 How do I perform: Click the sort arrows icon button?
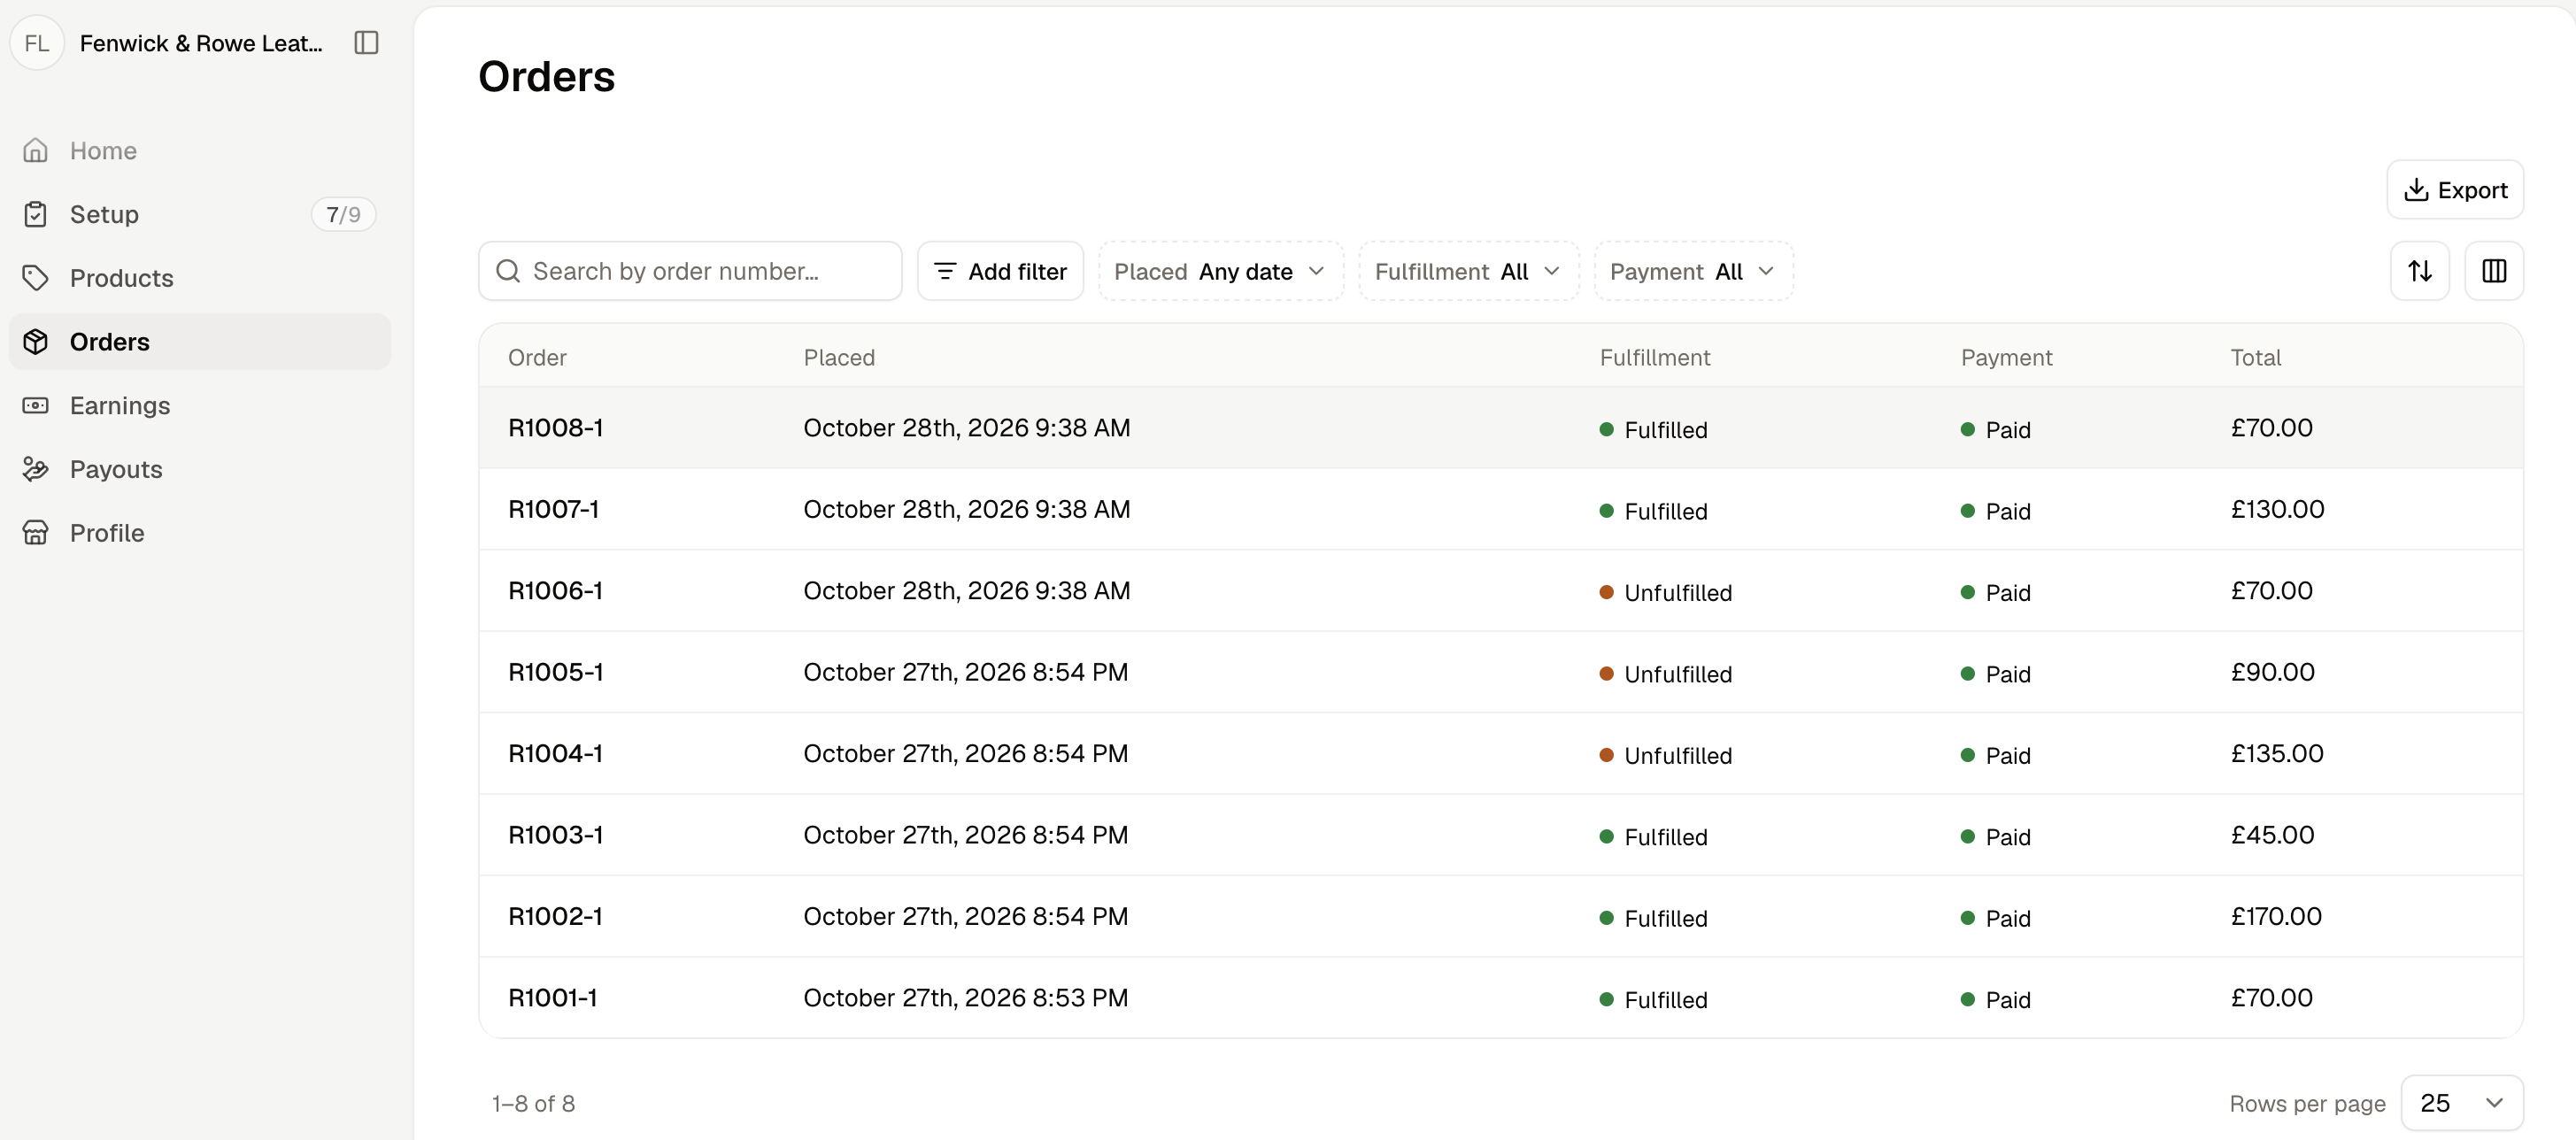click(x=2419, y=271)
